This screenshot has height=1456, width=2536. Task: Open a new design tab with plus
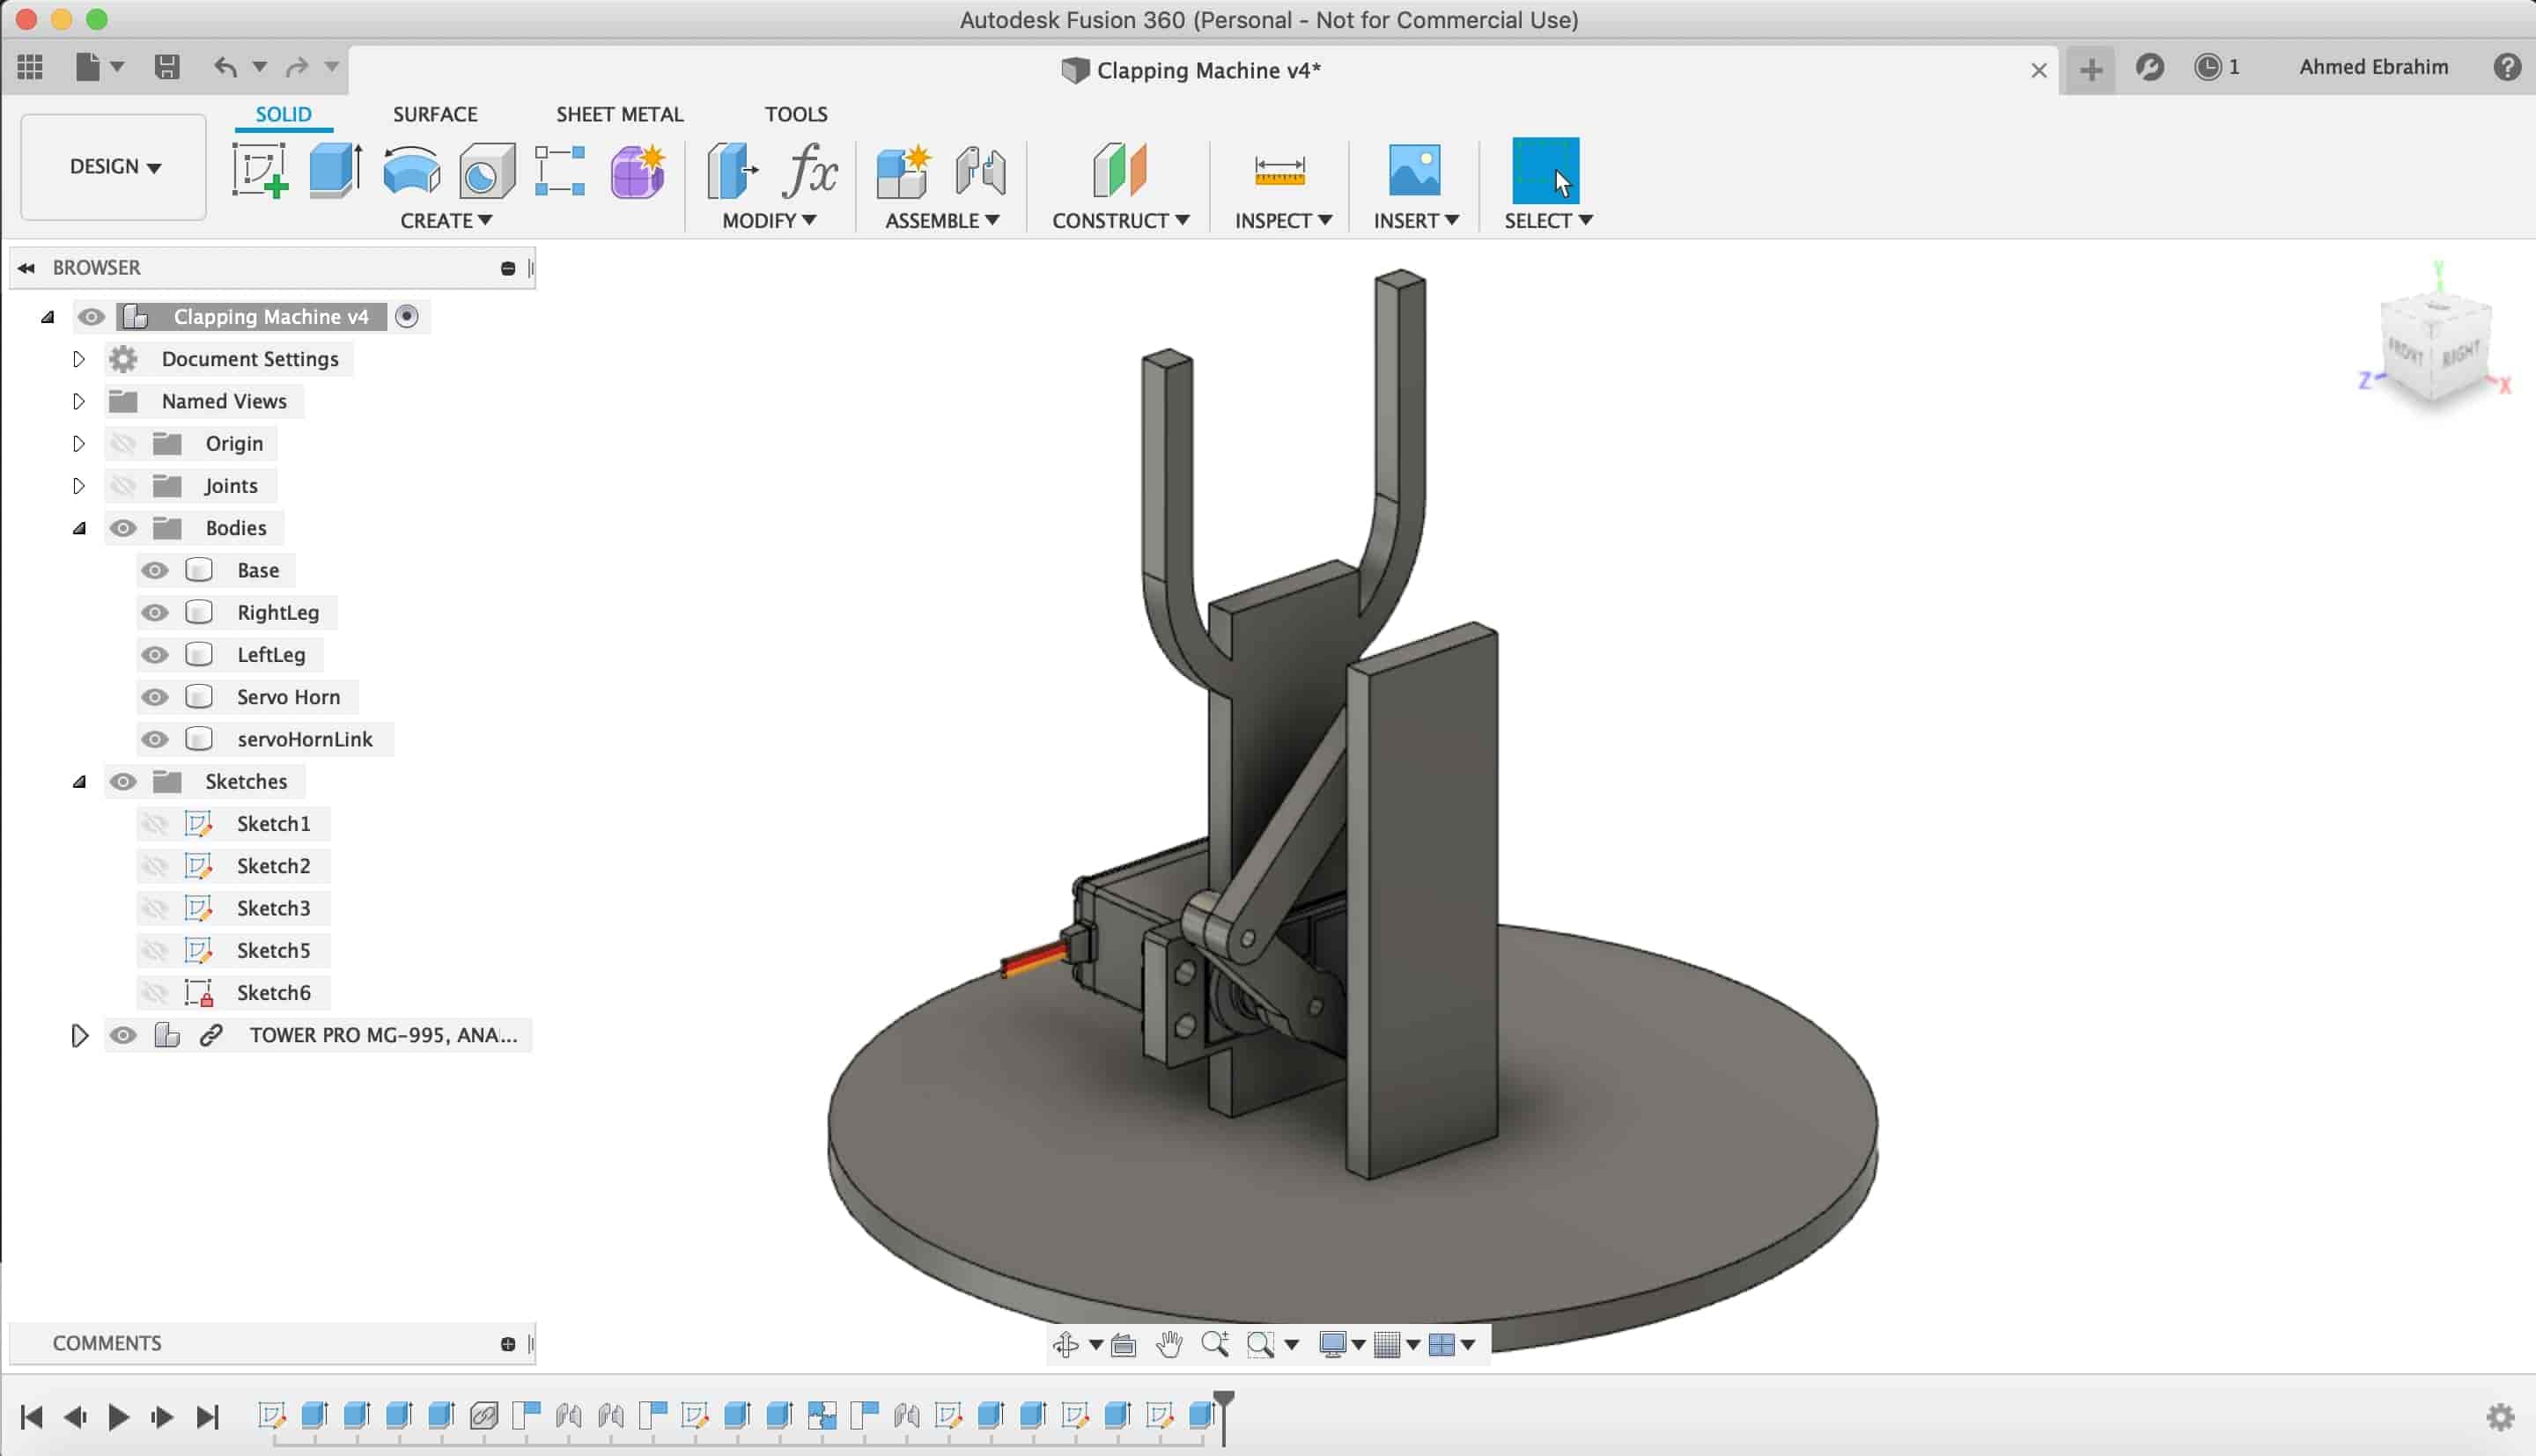2090,70
